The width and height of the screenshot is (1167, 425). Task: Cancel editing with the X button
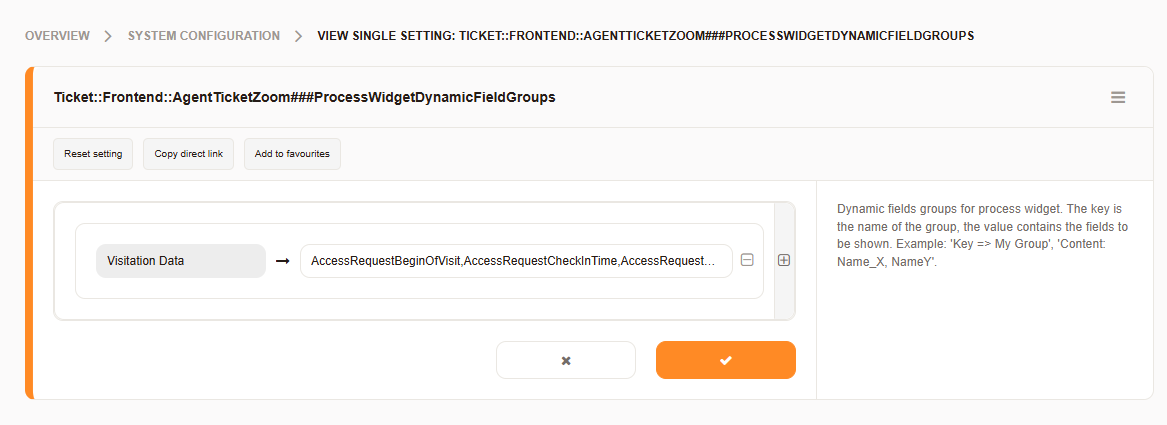pos(566,360)
